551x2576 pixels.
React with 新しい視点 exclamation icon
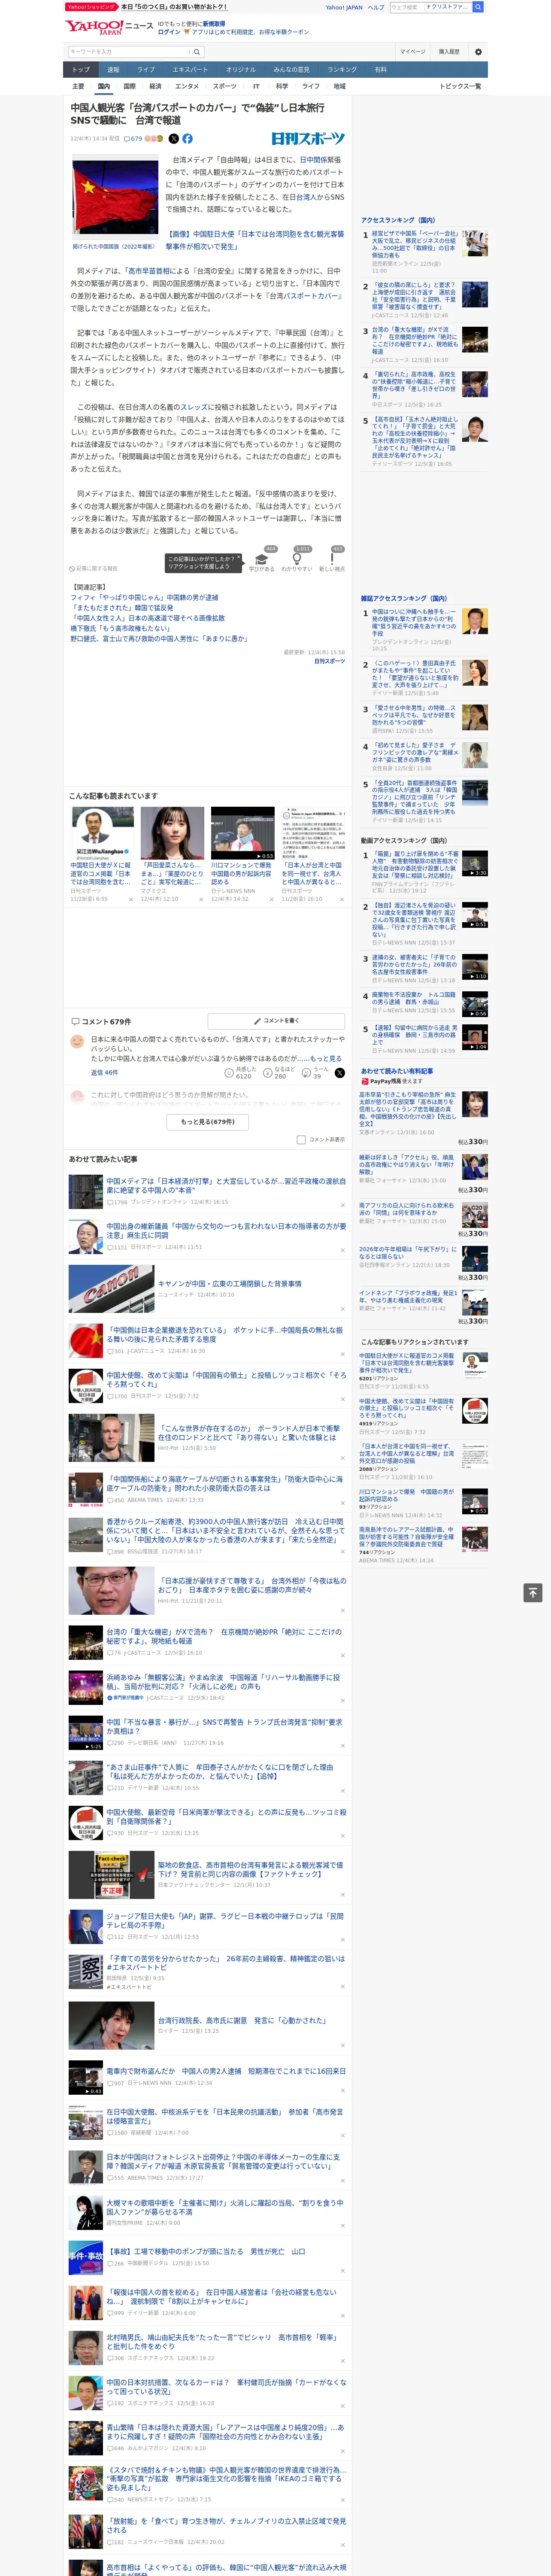332,558
